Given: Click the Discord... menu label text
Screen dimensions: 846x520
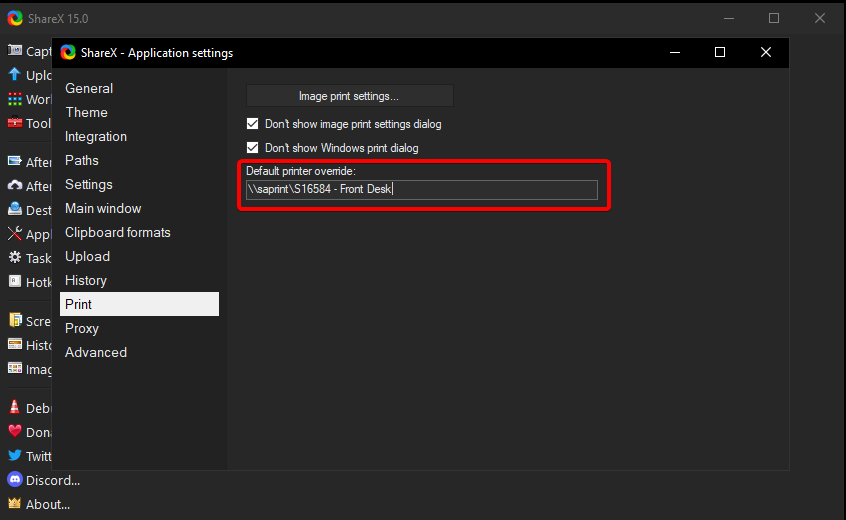Looking at the screenshot, I should (x=53, y=480).
